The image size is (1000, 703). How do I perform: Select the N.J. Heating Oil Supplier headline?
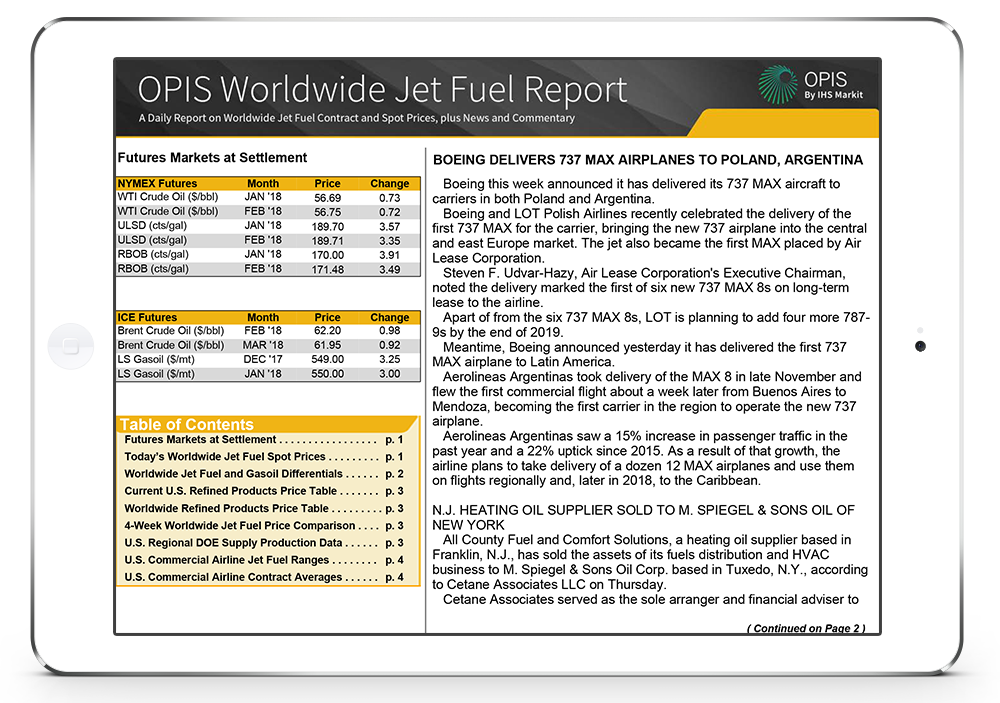tap(643, 518)
